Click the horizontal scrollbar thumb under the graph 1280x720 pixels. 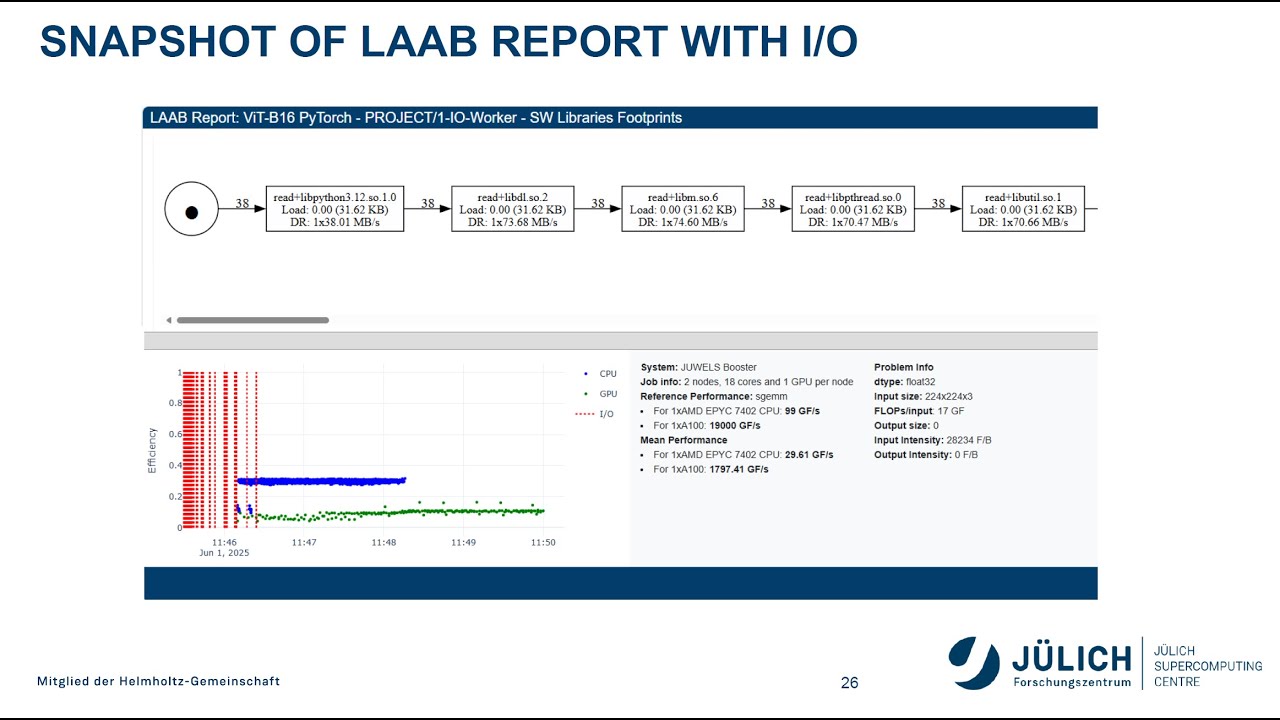253,320
